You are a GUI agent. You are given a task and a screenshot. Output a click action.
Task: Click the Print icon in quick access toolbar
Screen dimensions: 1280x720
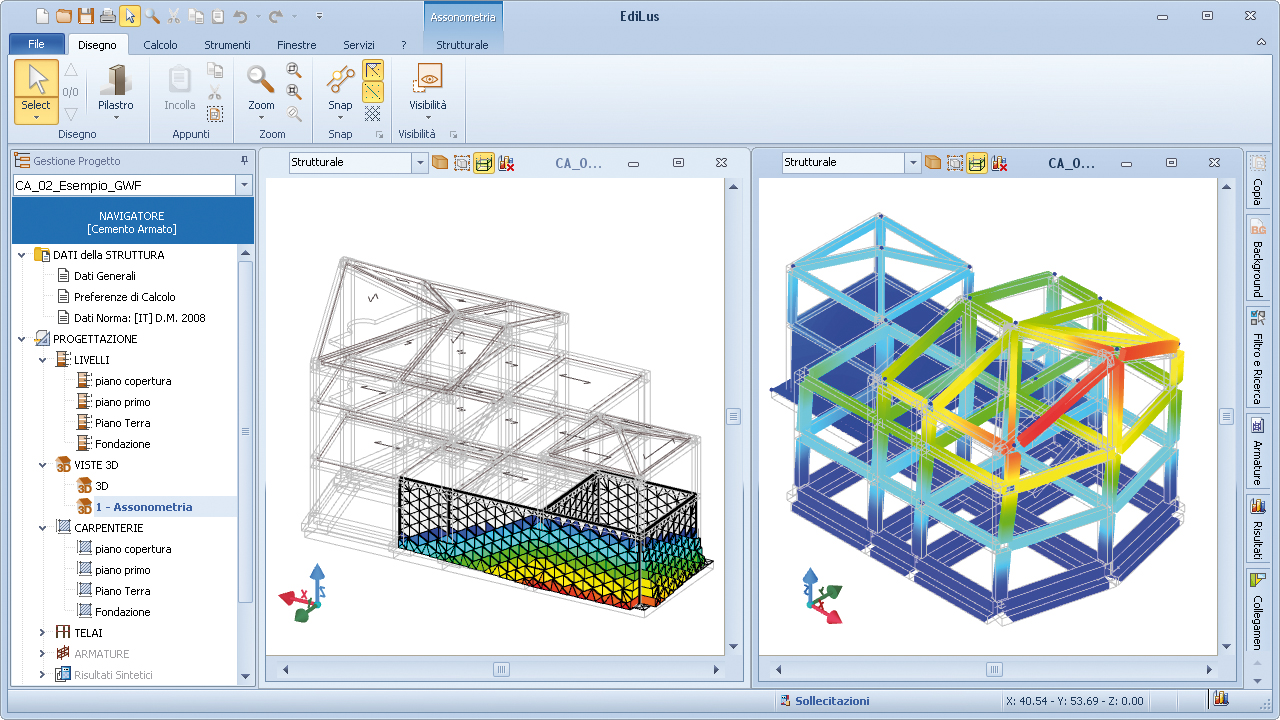click(x=107, y=15)
